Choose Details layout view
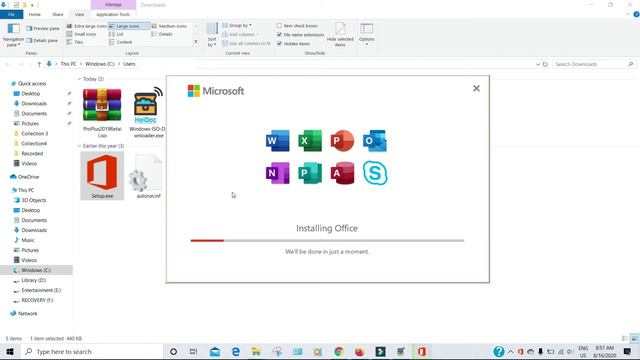The width and height of the screenshot is (640, 360). pos(162,34)
